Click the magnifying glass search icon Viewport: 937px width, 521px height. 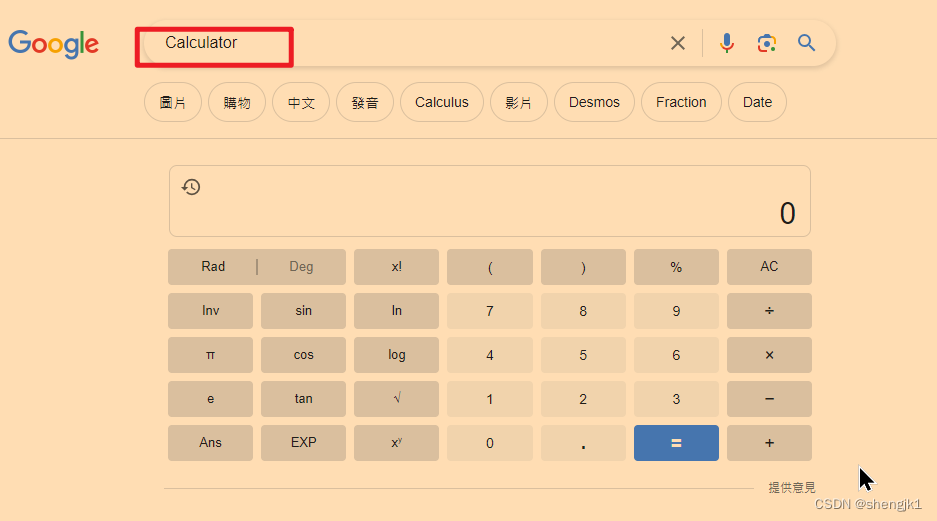806,43
